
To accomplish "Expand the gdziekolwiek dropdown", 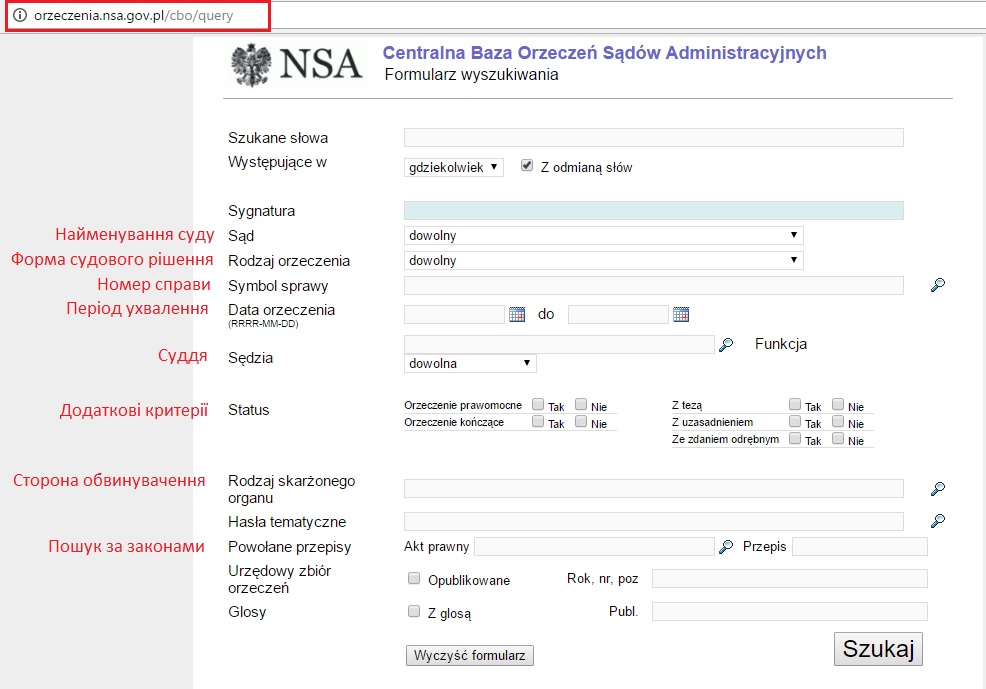I will tap(454, 168).
